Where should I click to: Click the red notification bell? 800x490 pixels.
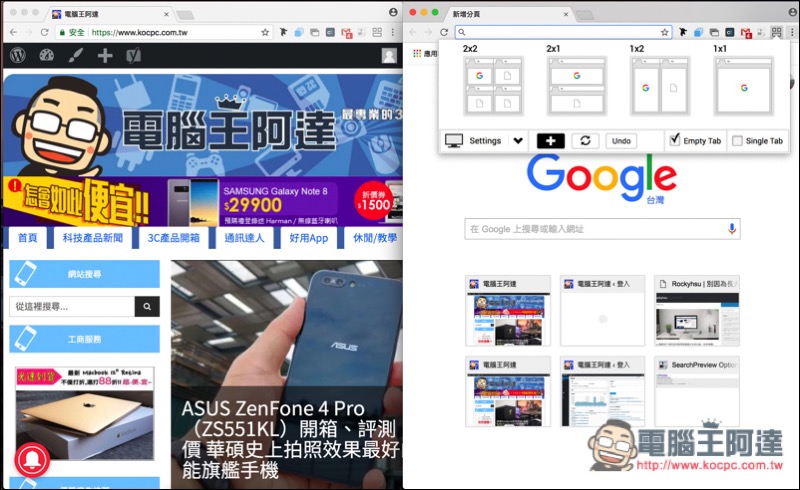32,459
